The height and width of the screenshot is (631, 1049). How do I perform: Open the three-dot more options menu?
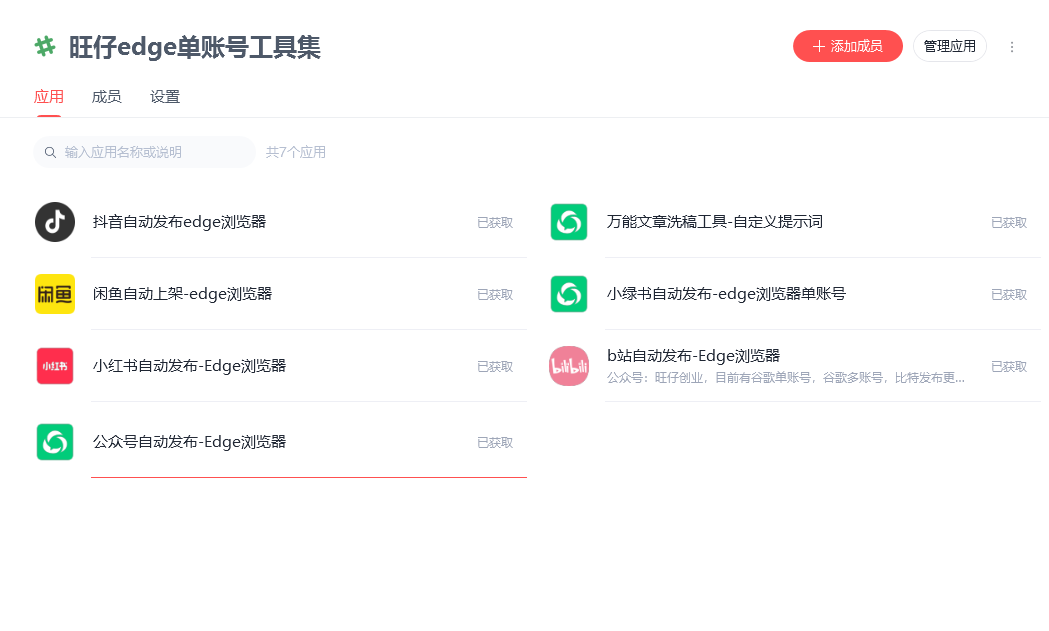(x=1012, y=47)
